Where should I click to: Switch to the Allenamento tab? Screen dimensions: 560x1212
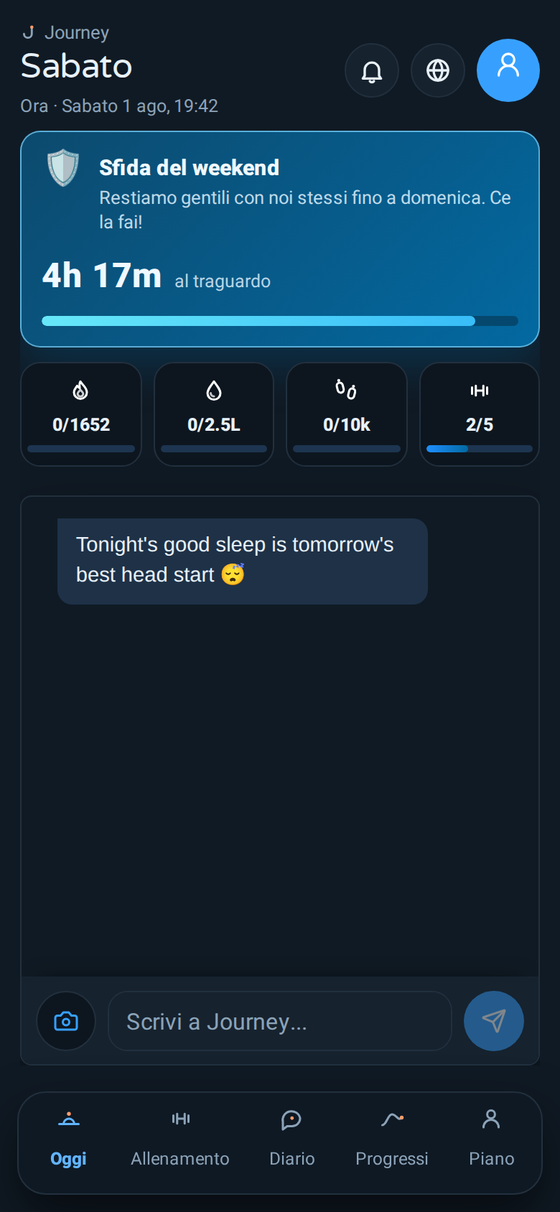click(x=180, y=1141)
